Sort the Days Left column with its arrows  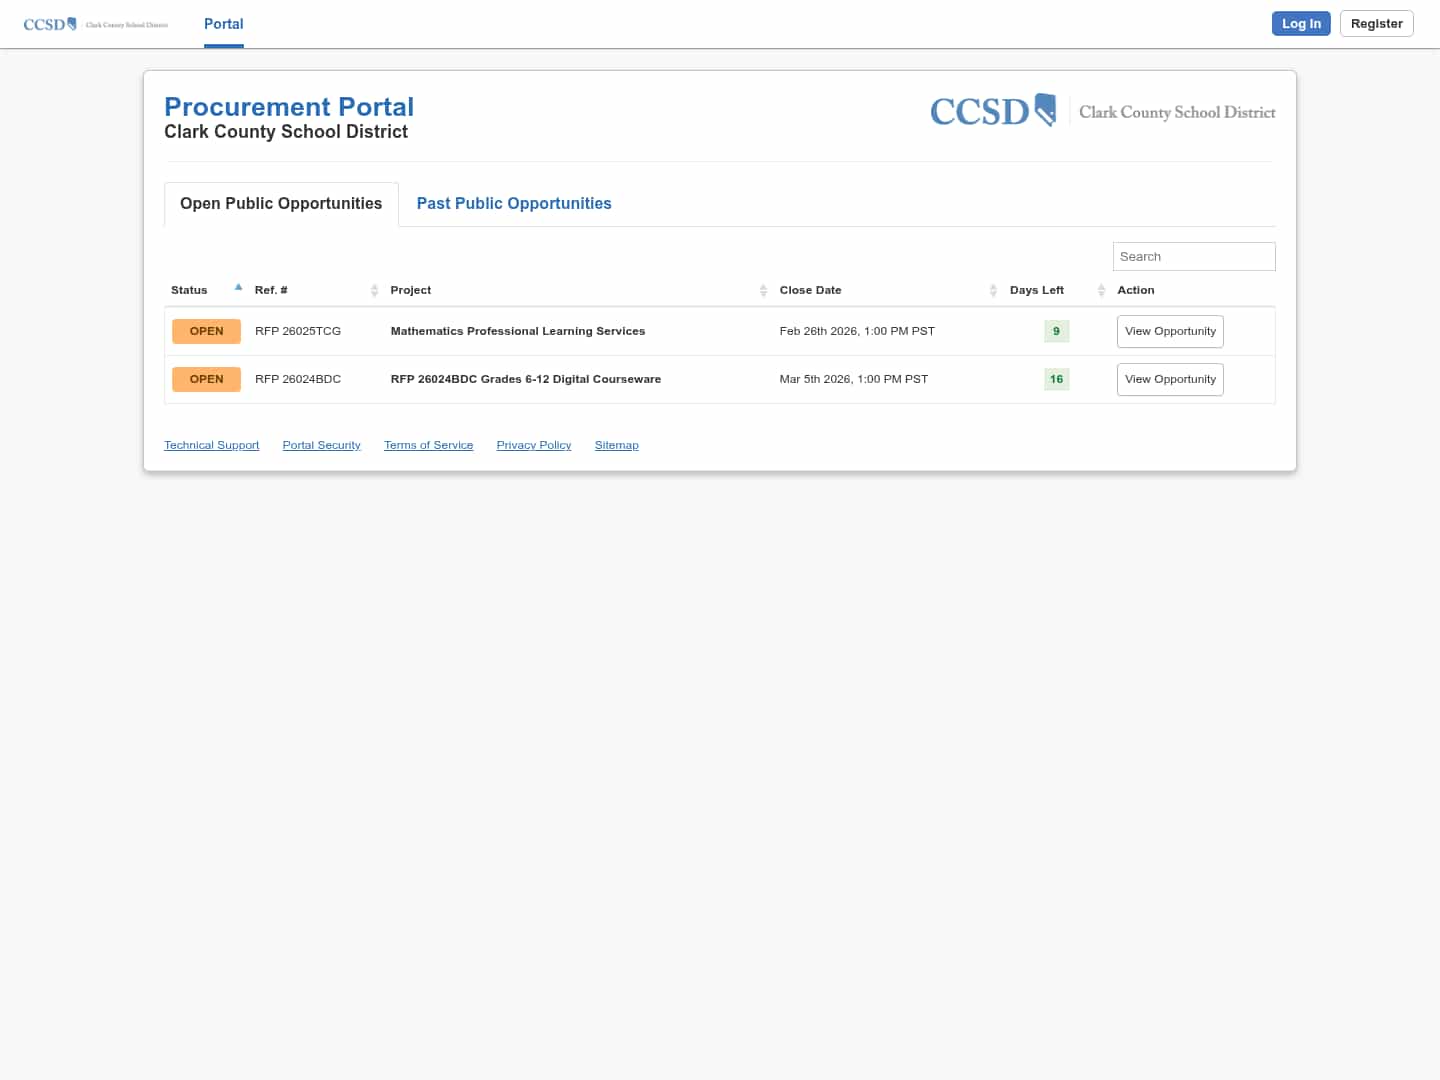(x=1101, y=290)
